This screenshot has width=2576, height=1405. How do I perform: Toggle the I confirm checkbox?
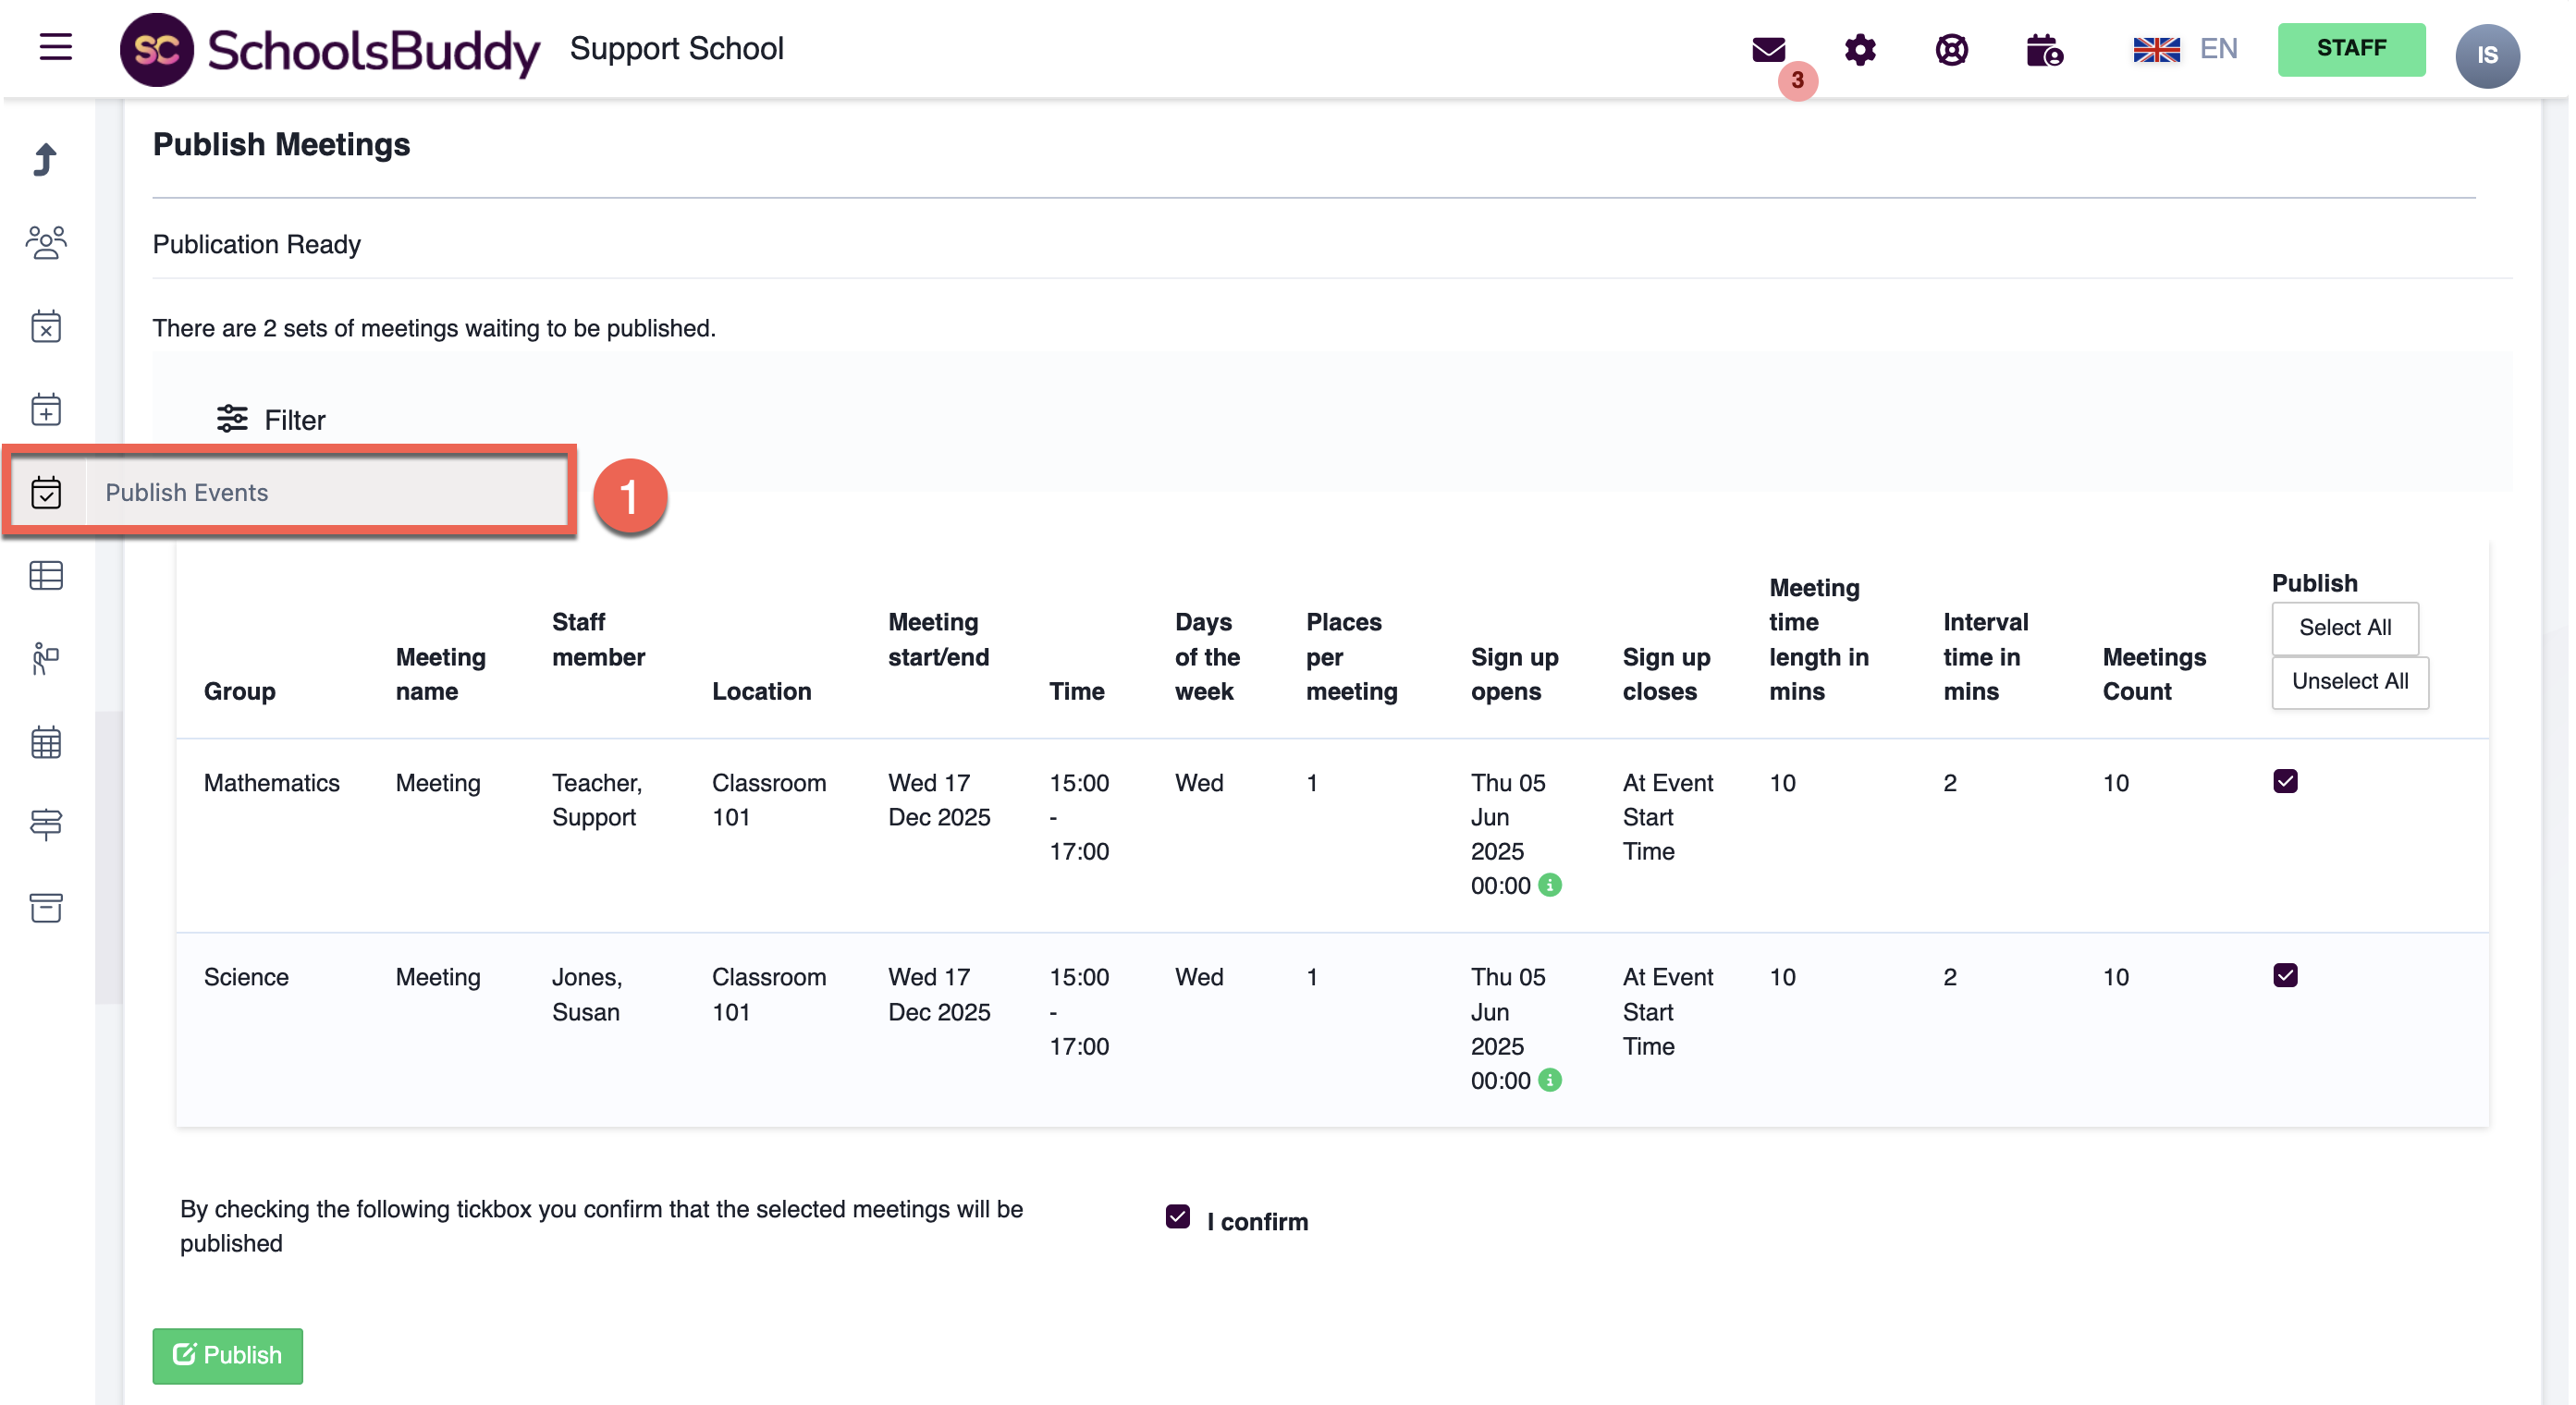pyautogui.click(x=1177, y=1217)
